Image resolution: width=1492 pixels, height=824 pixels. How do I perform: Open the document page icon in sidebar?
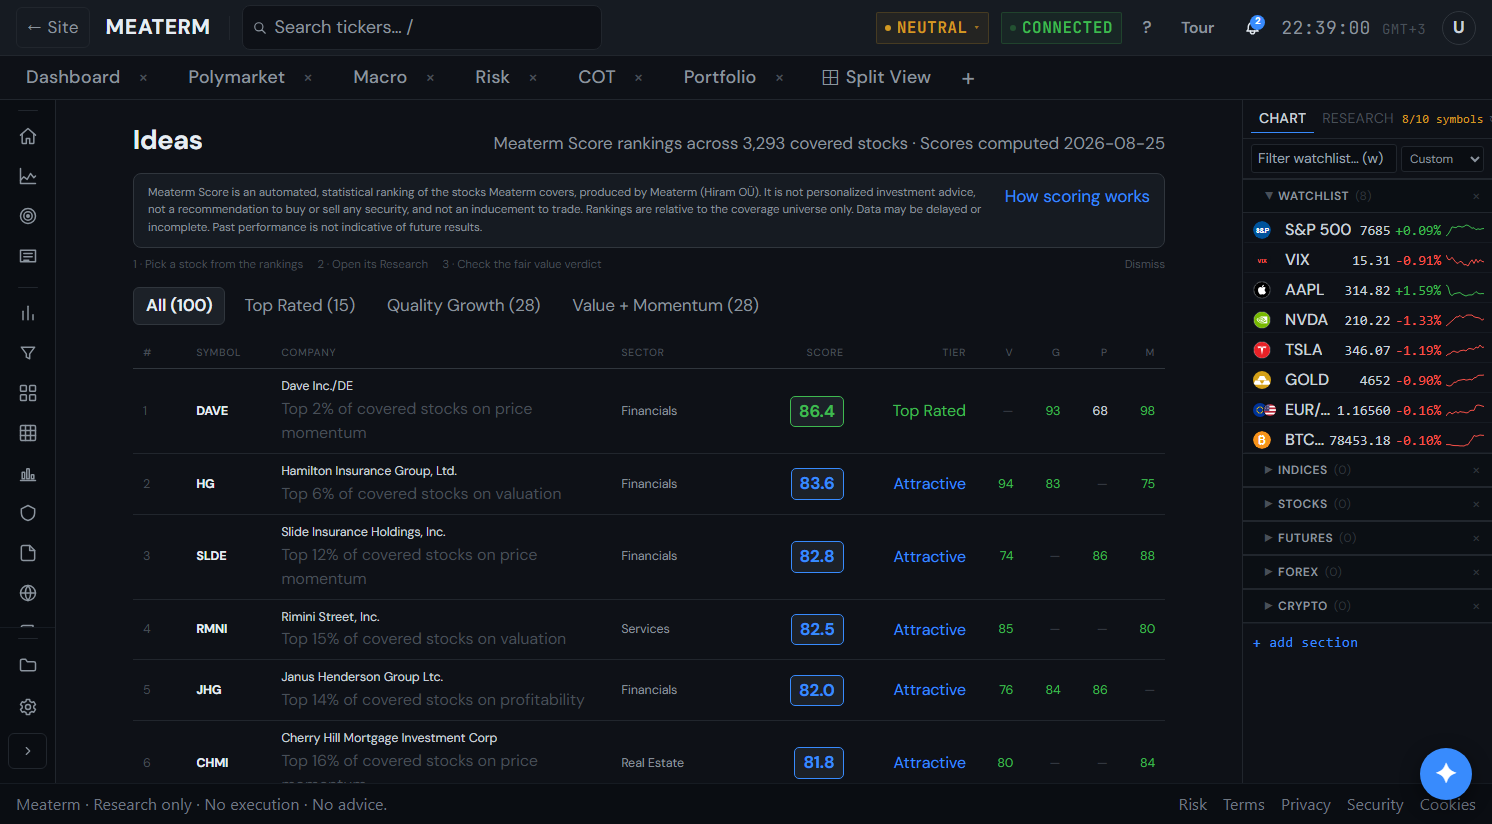[28, 553]
